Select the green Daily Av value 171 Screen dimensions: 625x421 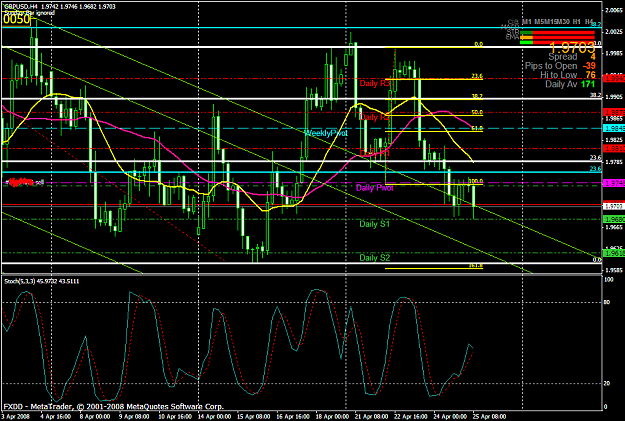588,84
